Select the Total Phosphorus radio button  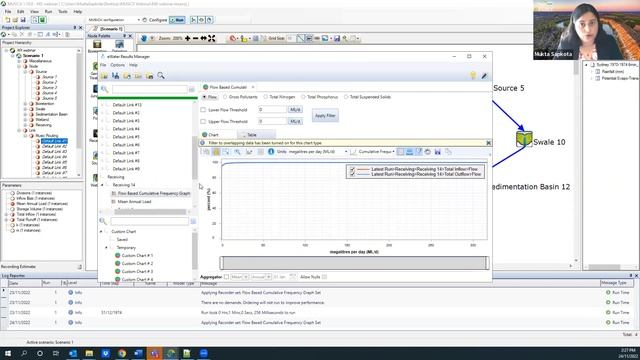coord(303,97)
